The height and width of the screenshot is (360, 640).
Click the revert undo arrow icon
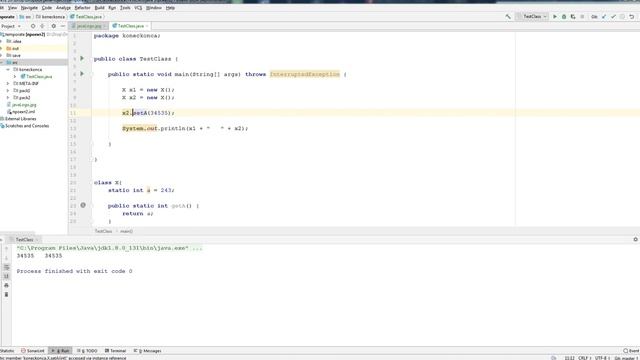[631, 17]
